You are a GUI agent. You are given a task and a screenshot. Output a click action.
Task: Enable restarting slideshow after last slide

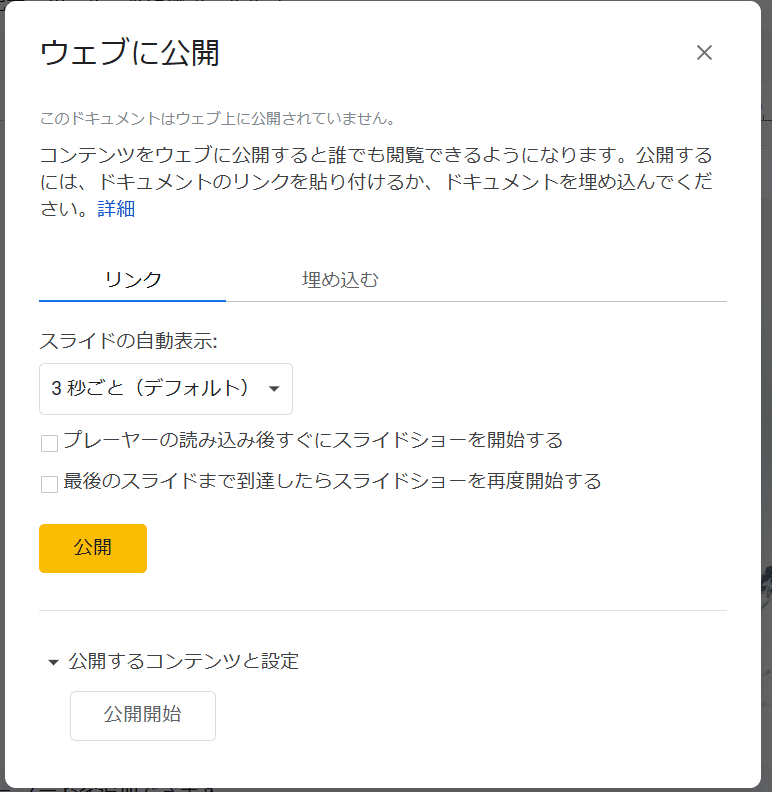click(x=50, y=484)
